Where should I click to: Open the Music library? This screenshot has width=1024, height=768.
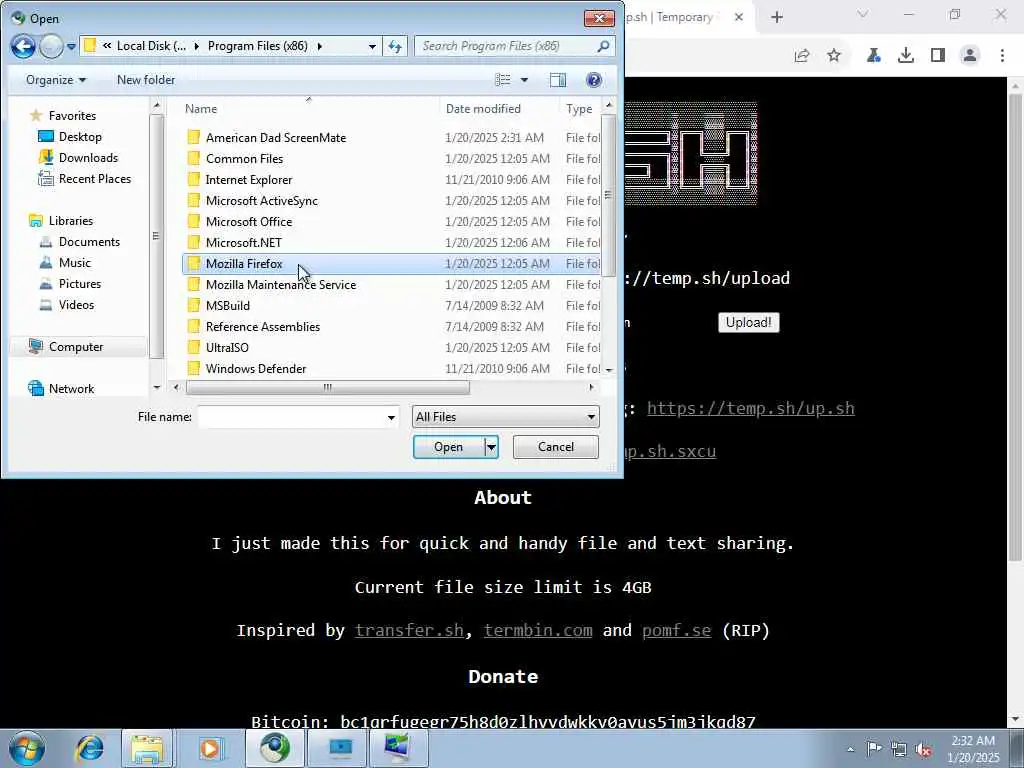click(x=65, y=263)
